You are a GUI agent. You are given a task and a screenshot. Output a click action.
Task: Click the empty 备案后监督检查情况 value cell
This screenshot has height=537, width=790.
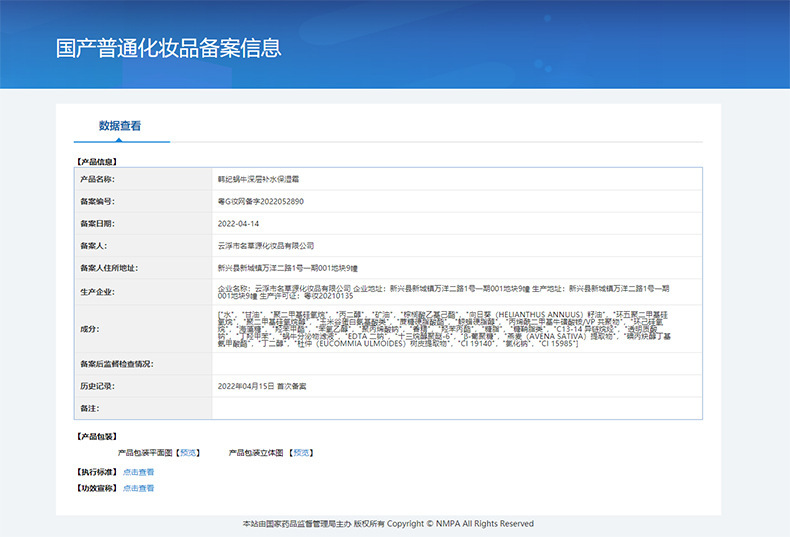[456, 364]
